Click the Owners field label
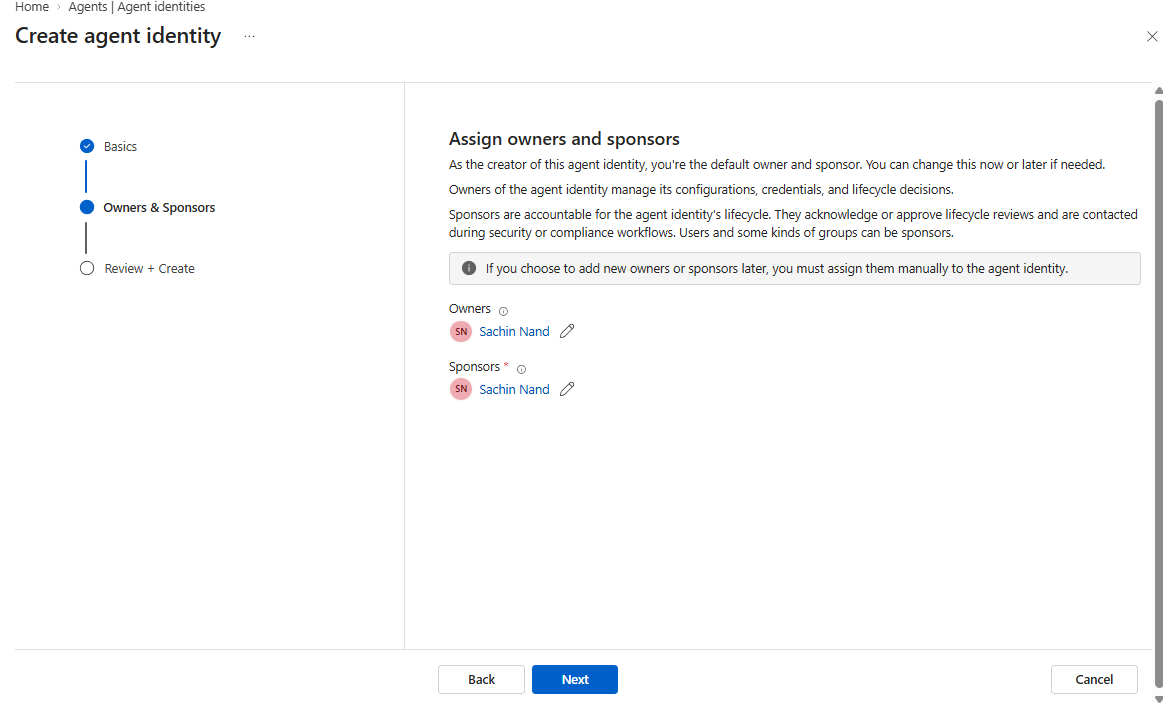 pos(470,308)
